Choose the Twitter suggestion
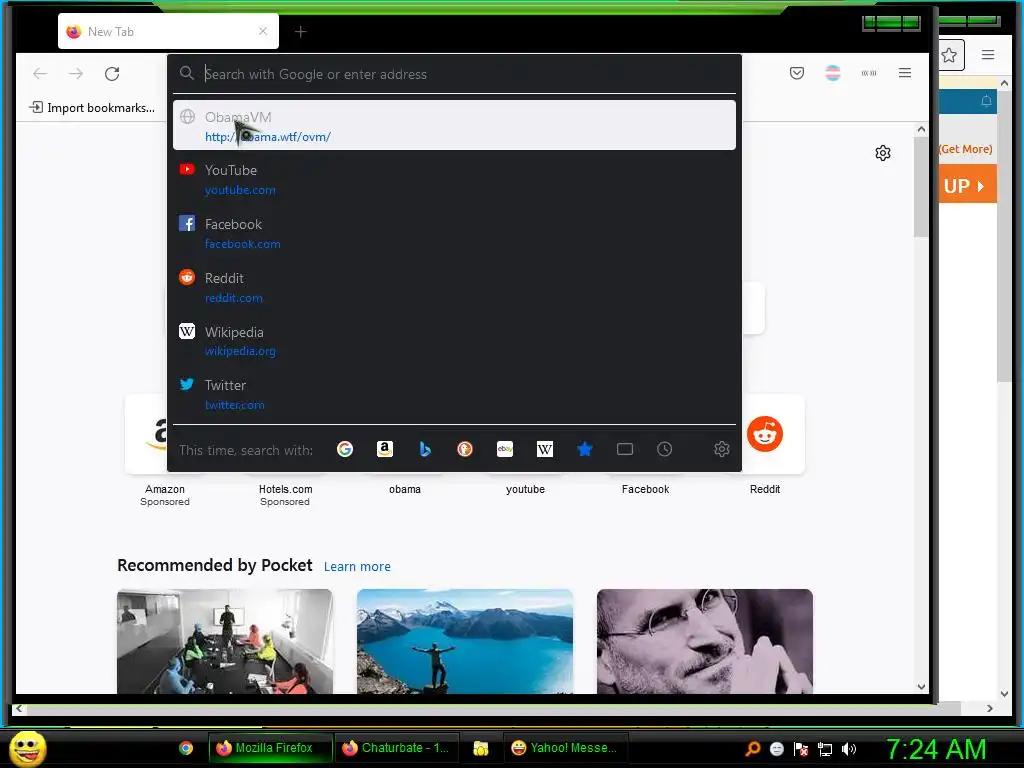1024x768 pixels. point(455,394)
